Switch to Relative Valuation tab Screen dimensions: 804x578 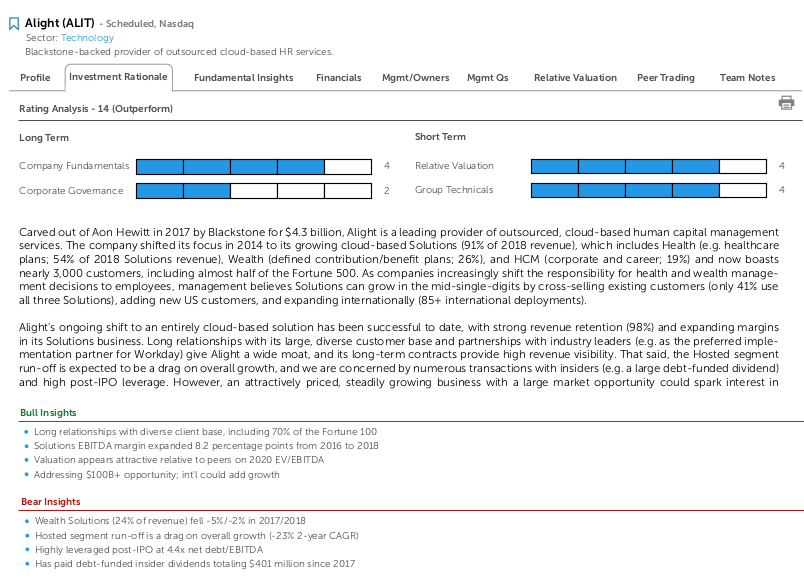pos(575,77)
